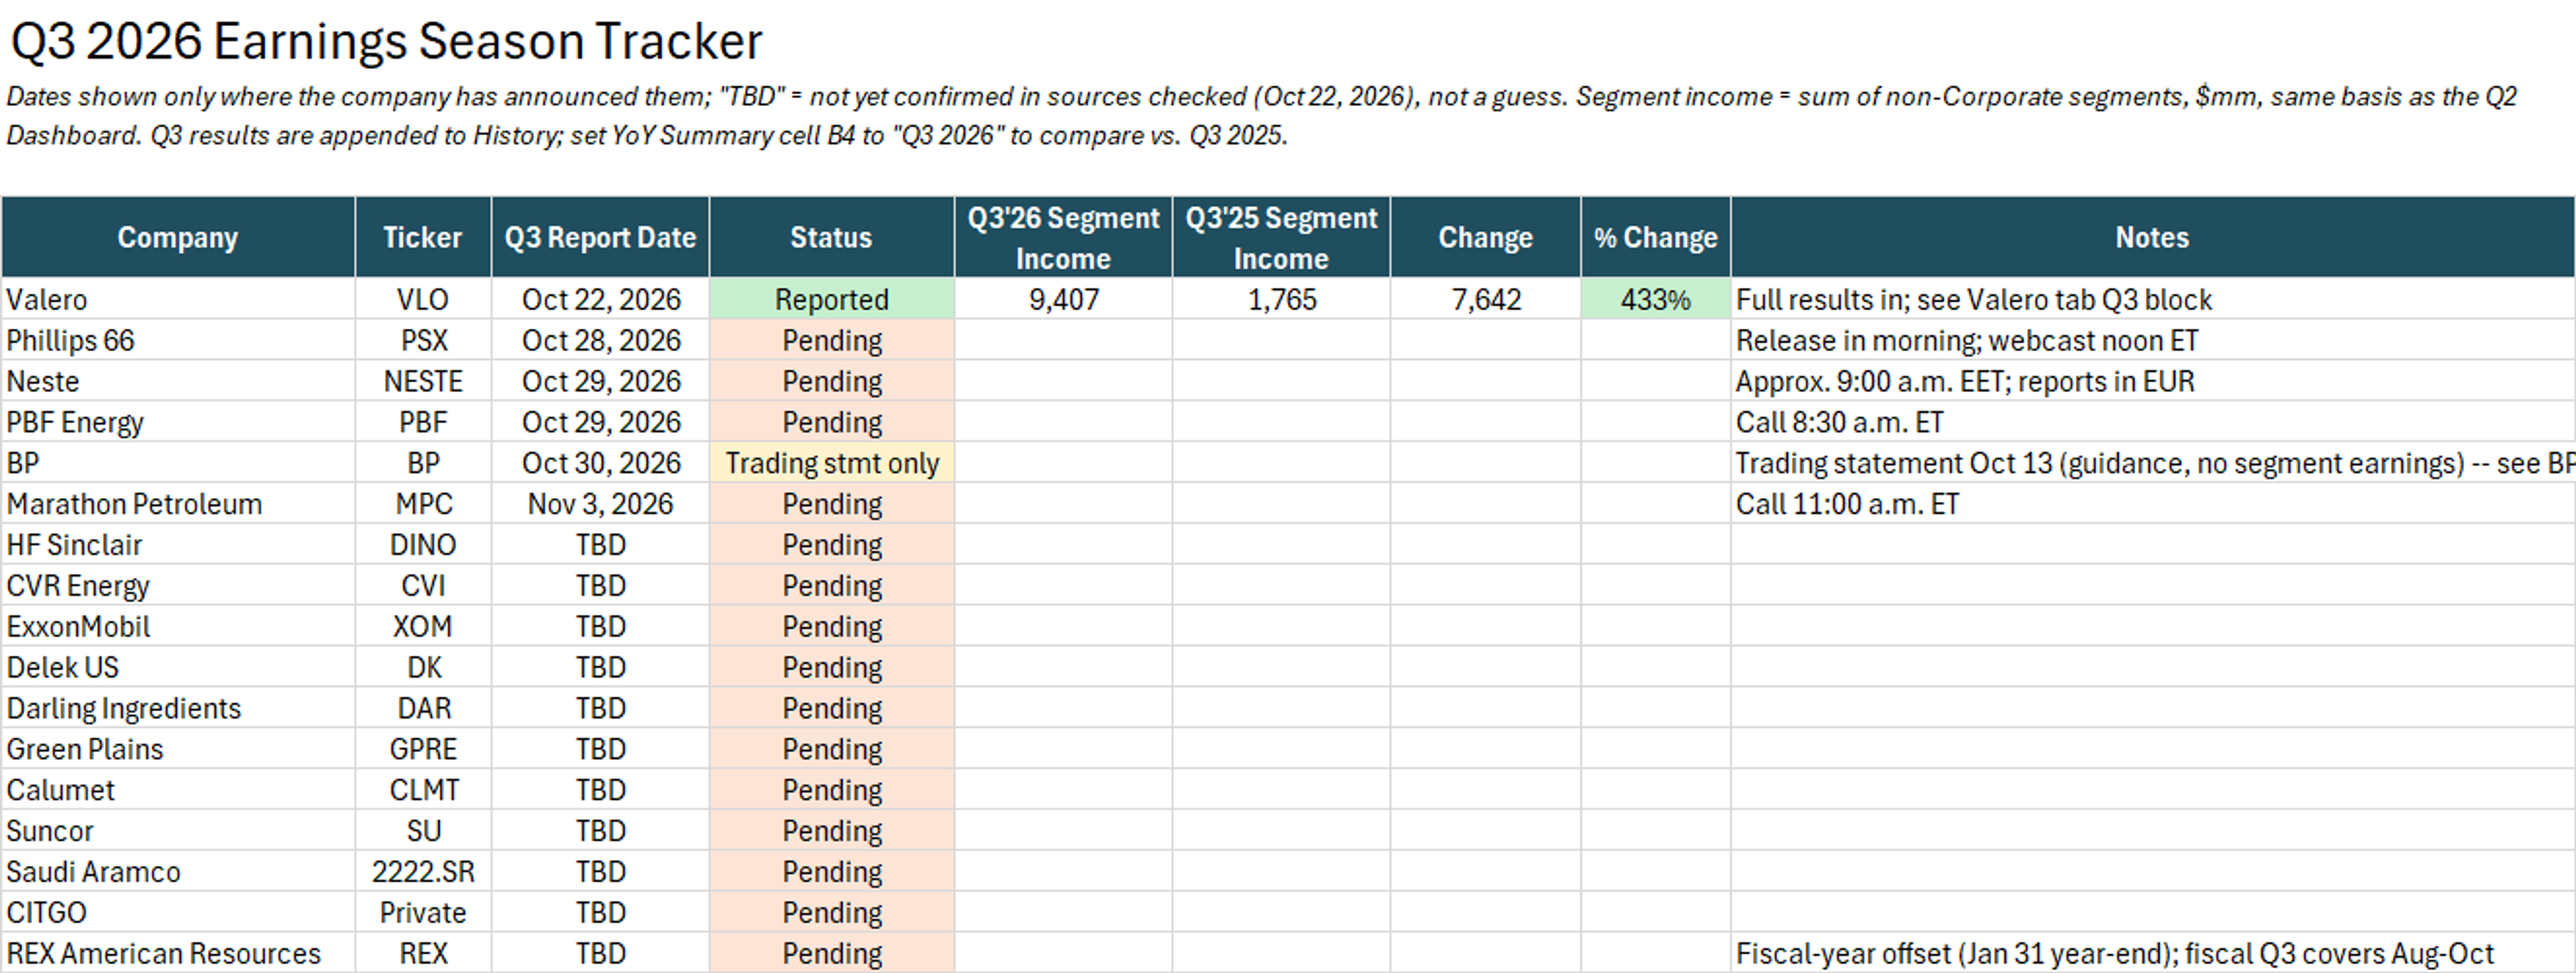Click the 2222.SR ticker cell
This screenshot has height=973, width=2576.
click(423, 872)
